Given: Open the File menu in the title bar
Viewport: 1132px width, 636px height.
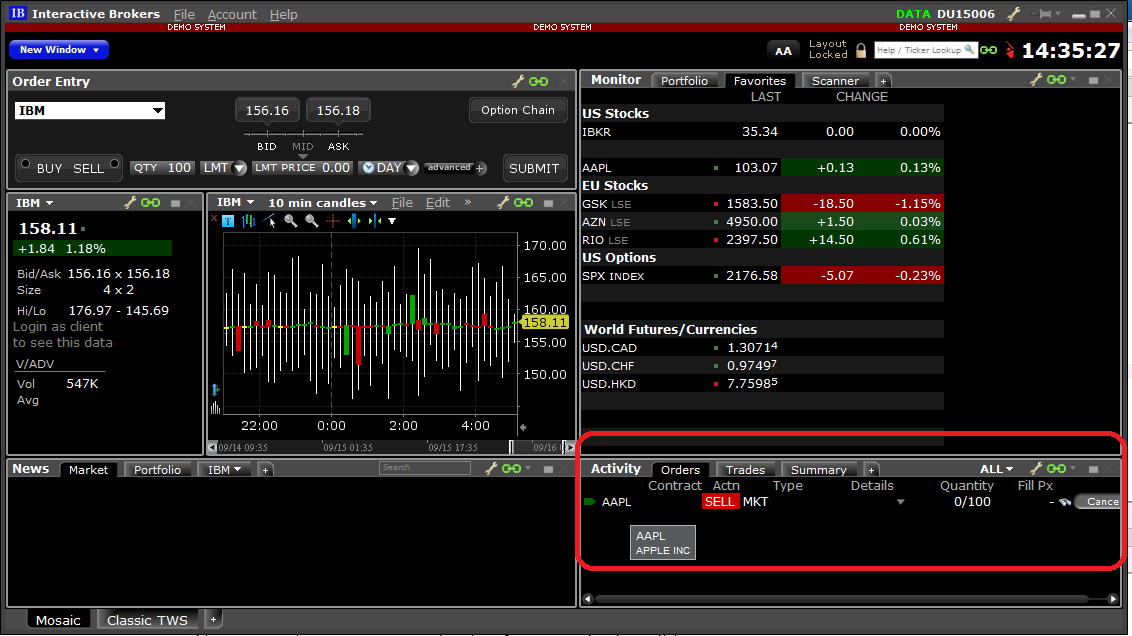Looking at the screenshot, I should 184,14.
